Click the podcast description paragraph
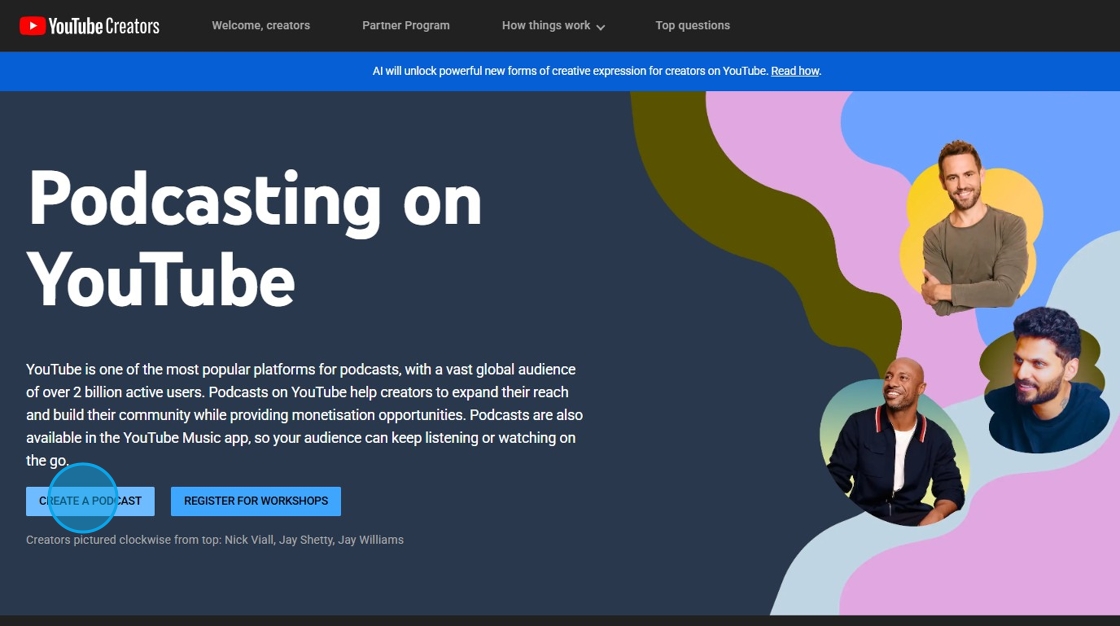The height and width of the screenshot is (626, 1120). (x=304, y=414)
